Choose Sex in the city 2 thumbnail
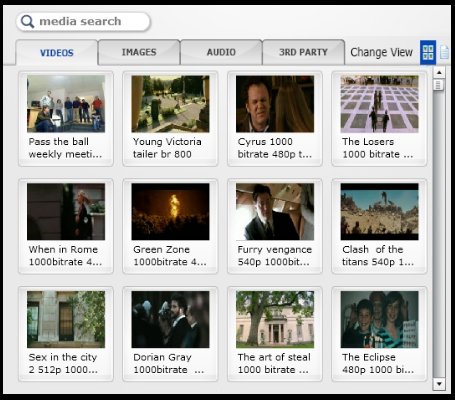455x400 pixels. [66, 319]
